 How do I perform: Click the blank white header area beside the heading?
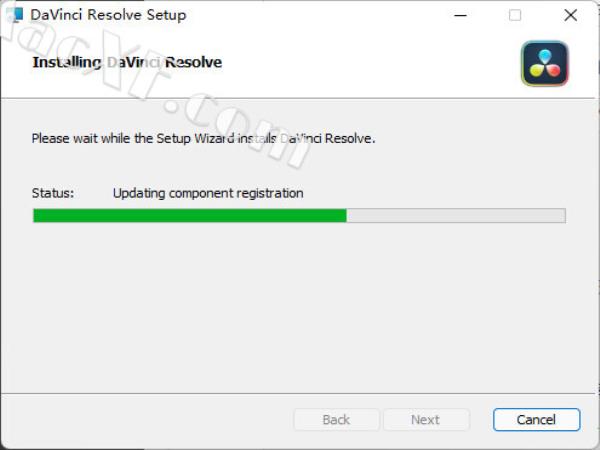coord(367,63)
